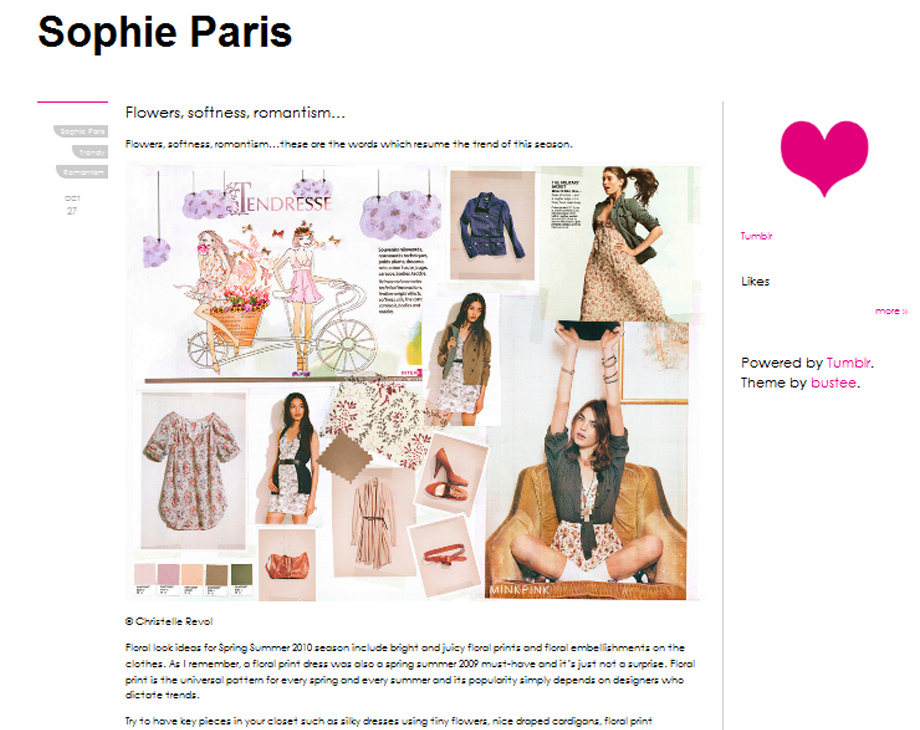This screenshot has height=730, width=920.
Task: Click the brown leather handbag photo
Action: (x=287, y=565)
